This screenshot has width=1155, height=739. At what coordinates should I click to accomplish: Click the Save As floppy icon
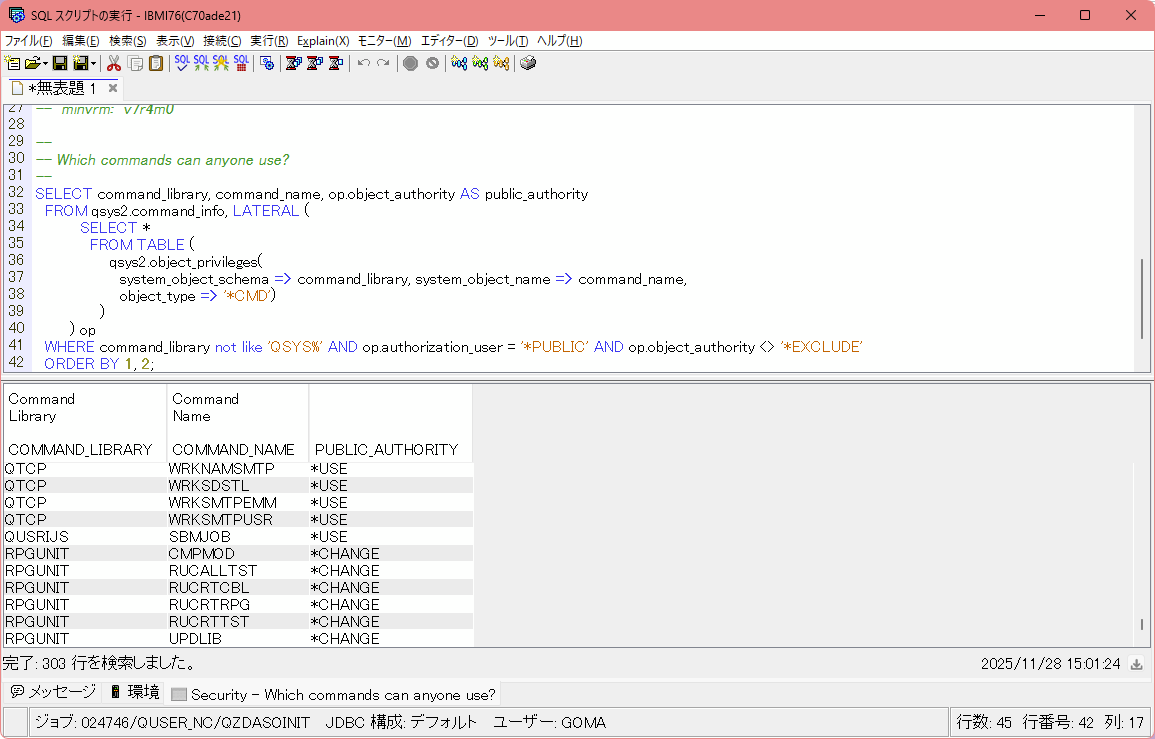[80, 63]
